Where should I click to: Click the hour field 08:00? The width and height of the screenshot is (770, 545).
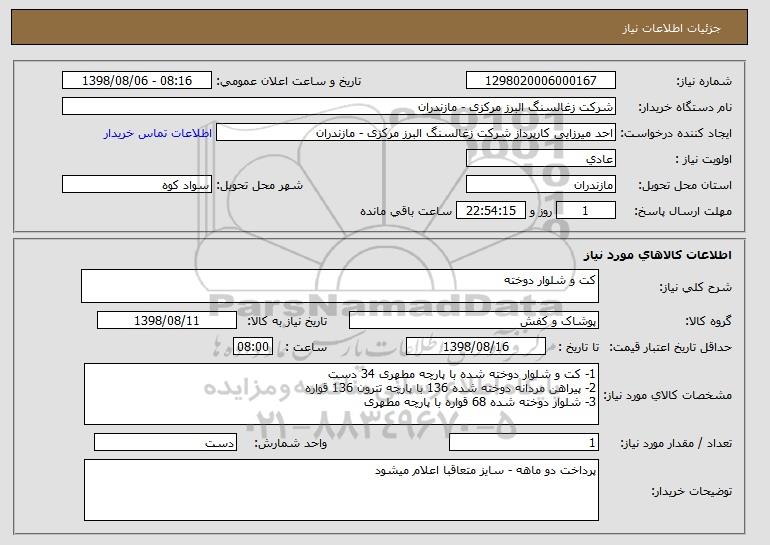[252, 347]
